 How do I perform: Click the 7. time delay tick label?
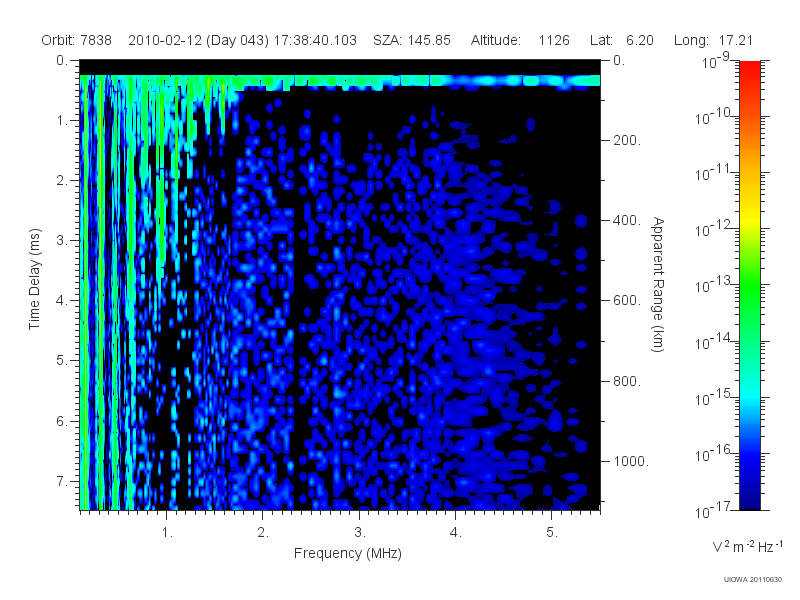(62, 481)
